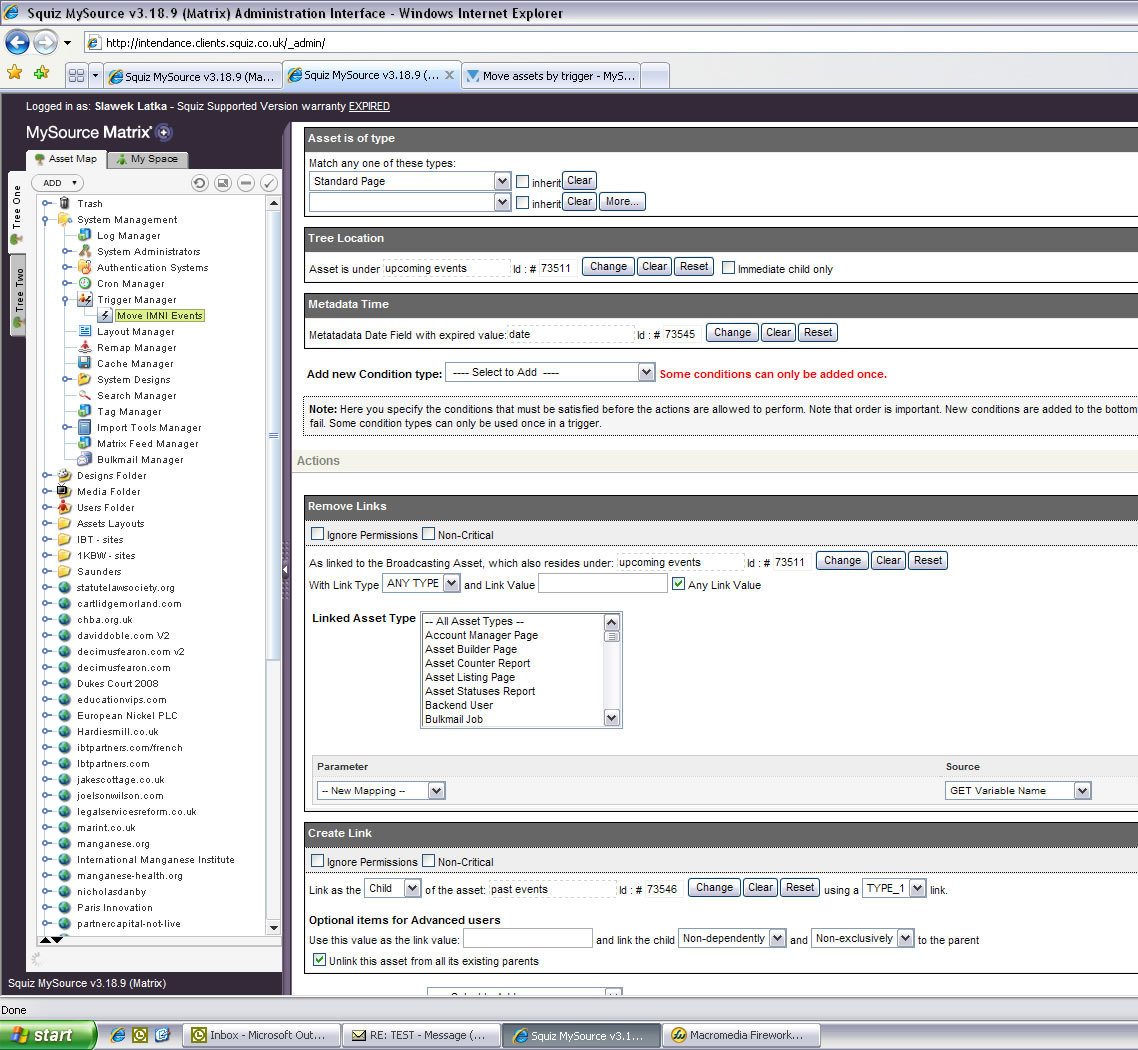Click the Asset Map refresh icon
1138x1050 pixels.
tap(200, 183)
